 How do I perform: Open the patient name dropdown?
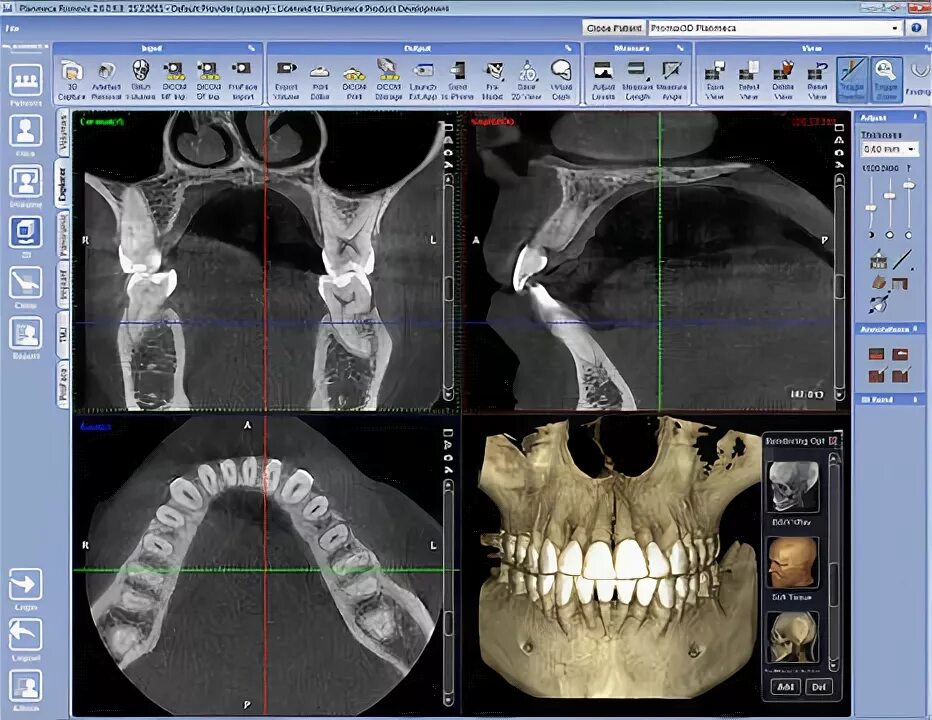895,28
